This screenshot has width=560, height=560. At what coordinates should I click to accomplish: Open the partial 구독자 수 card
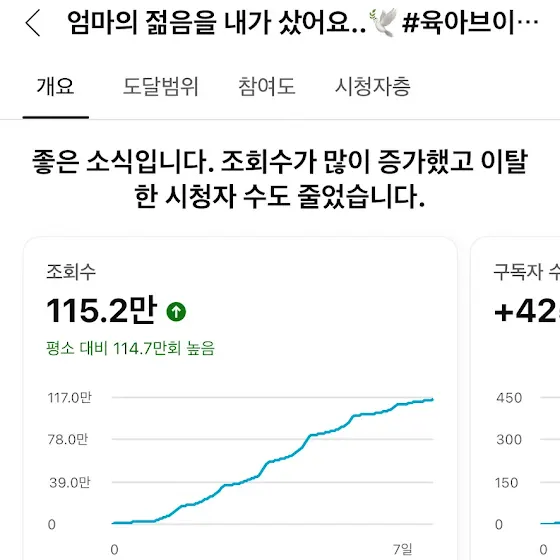[515, 398]
